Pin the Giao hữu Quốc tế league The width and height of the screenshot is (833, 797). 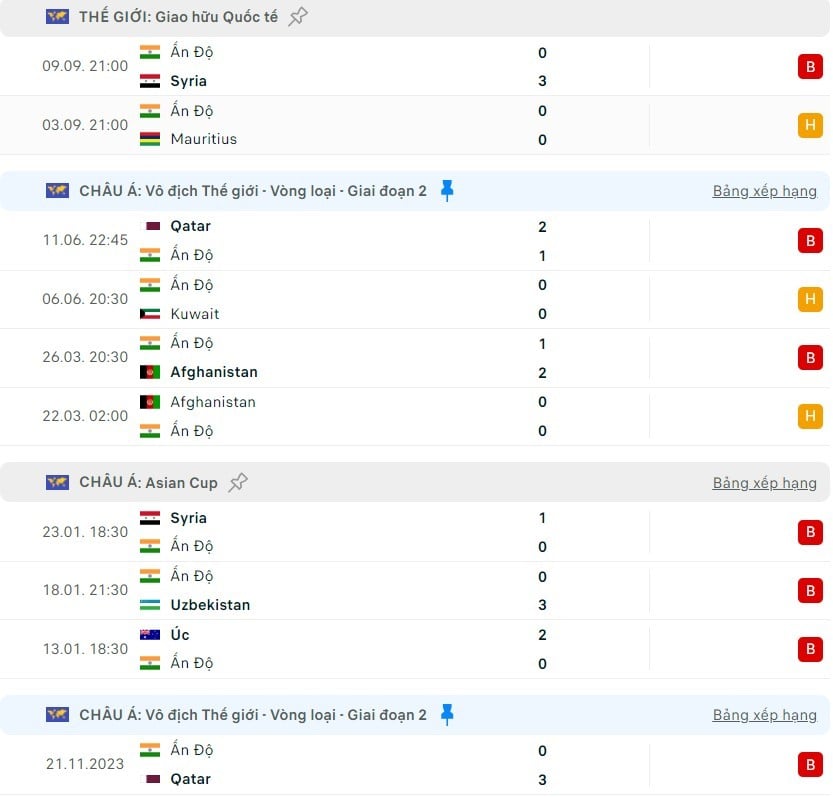[298, 16]
